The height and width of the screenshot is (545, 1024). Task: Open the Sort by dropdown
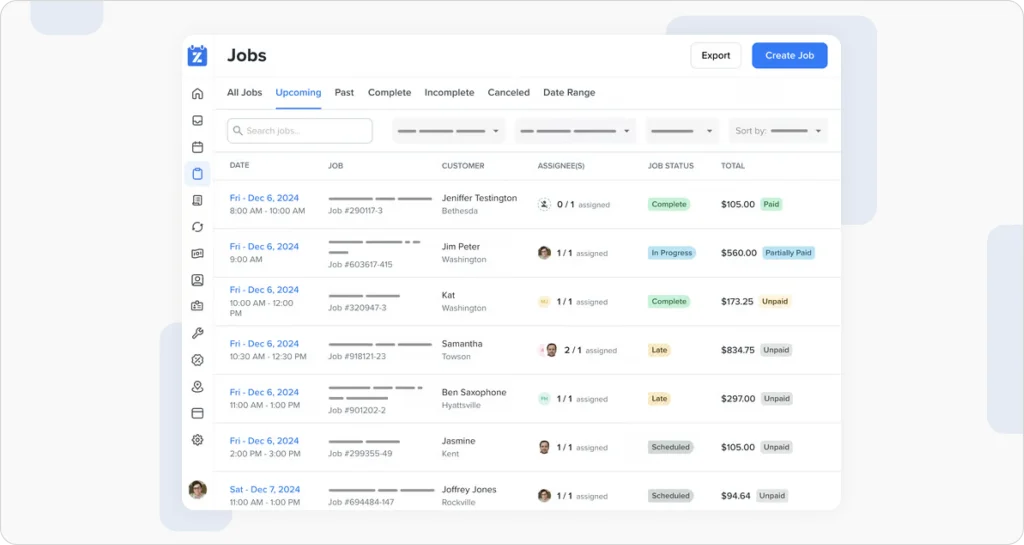click(x=778, y=131)
